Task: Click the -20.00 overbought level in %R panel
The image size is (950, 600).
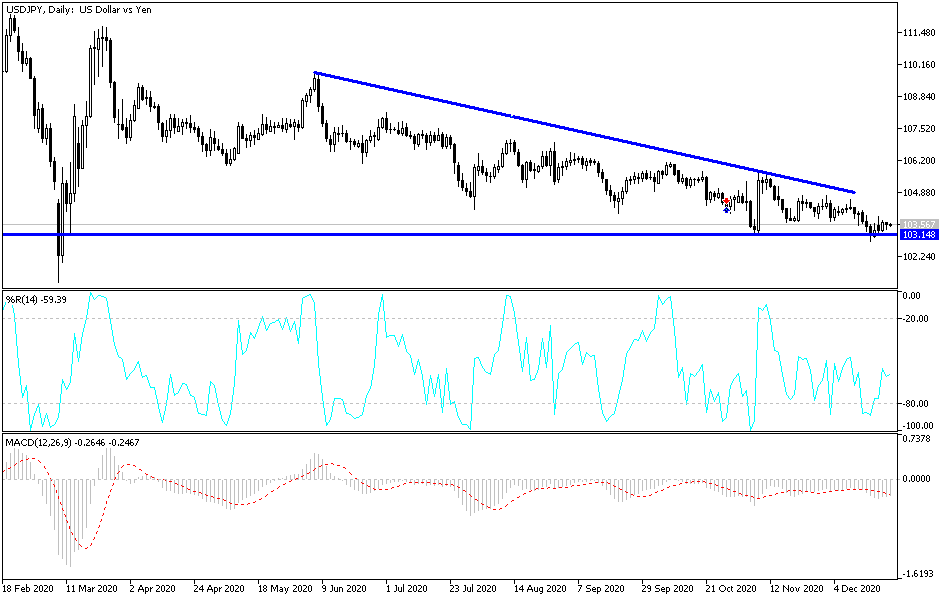Action: pyautogui.click(x=916, y=319)
